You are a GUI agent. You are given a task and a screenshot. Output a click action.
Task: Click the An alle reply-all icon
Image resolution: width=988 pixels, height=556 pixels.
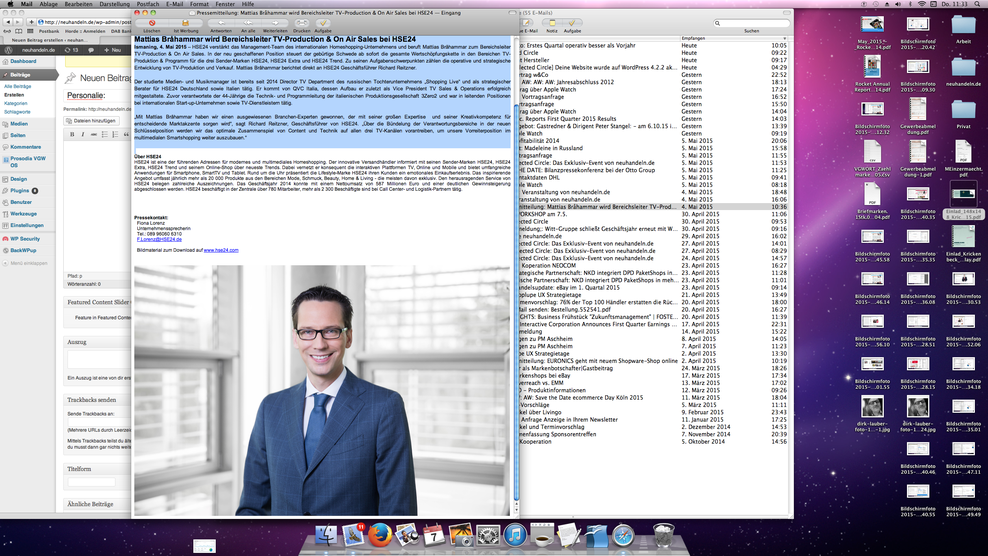(x=248, y=23)
